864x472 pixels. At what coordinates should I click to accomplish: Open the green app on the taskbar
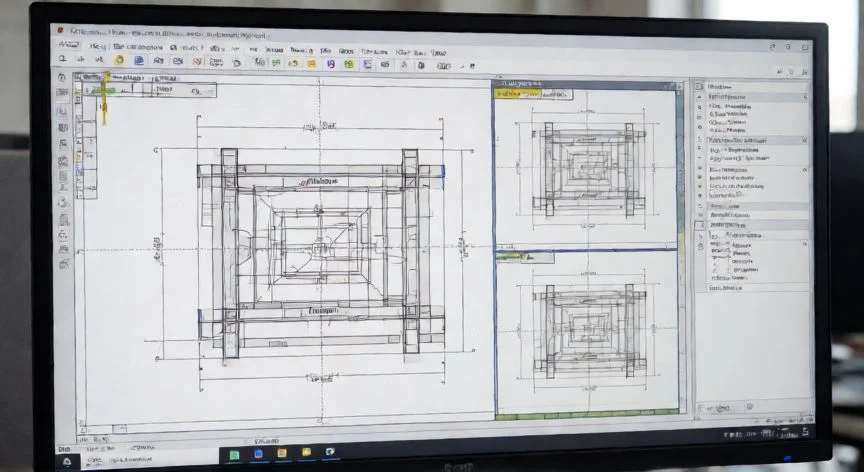pos(234,454)
